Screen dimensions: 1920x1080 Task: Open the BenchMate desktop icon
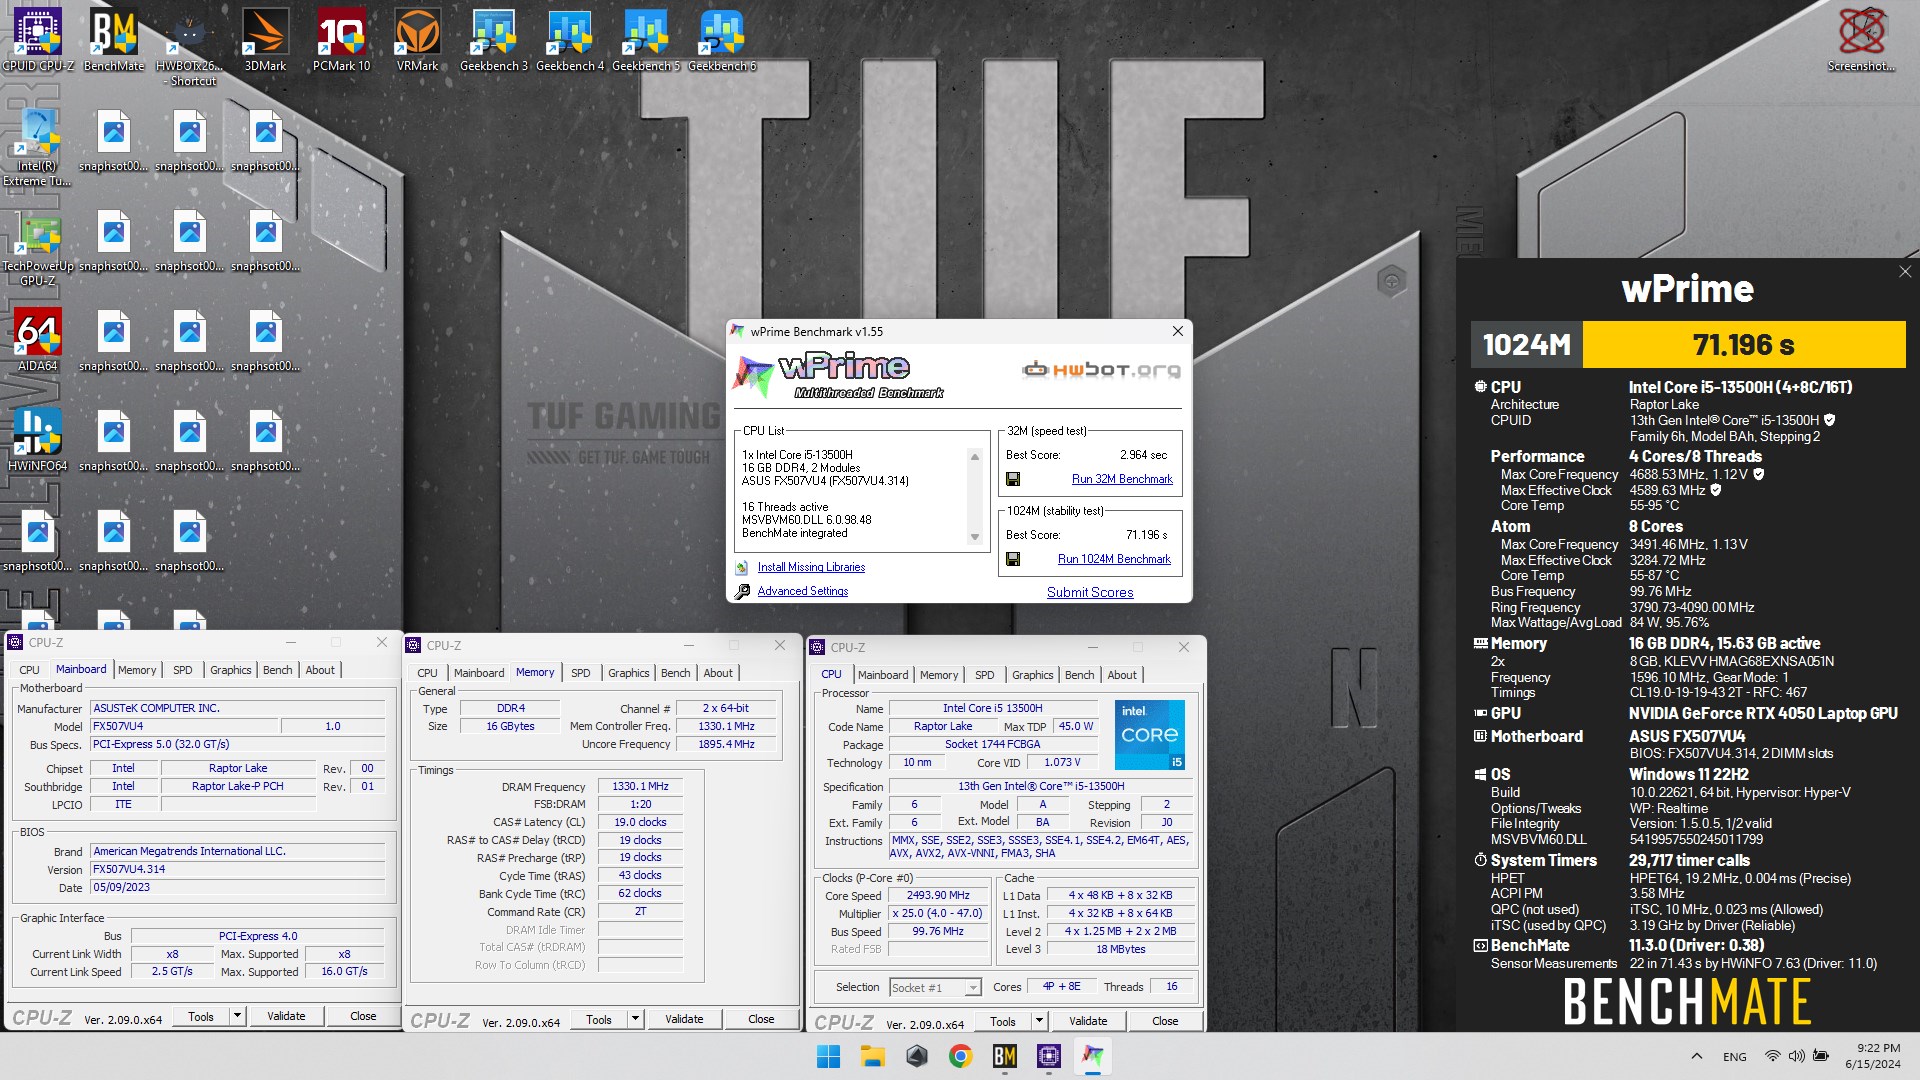tap(114, 40)
